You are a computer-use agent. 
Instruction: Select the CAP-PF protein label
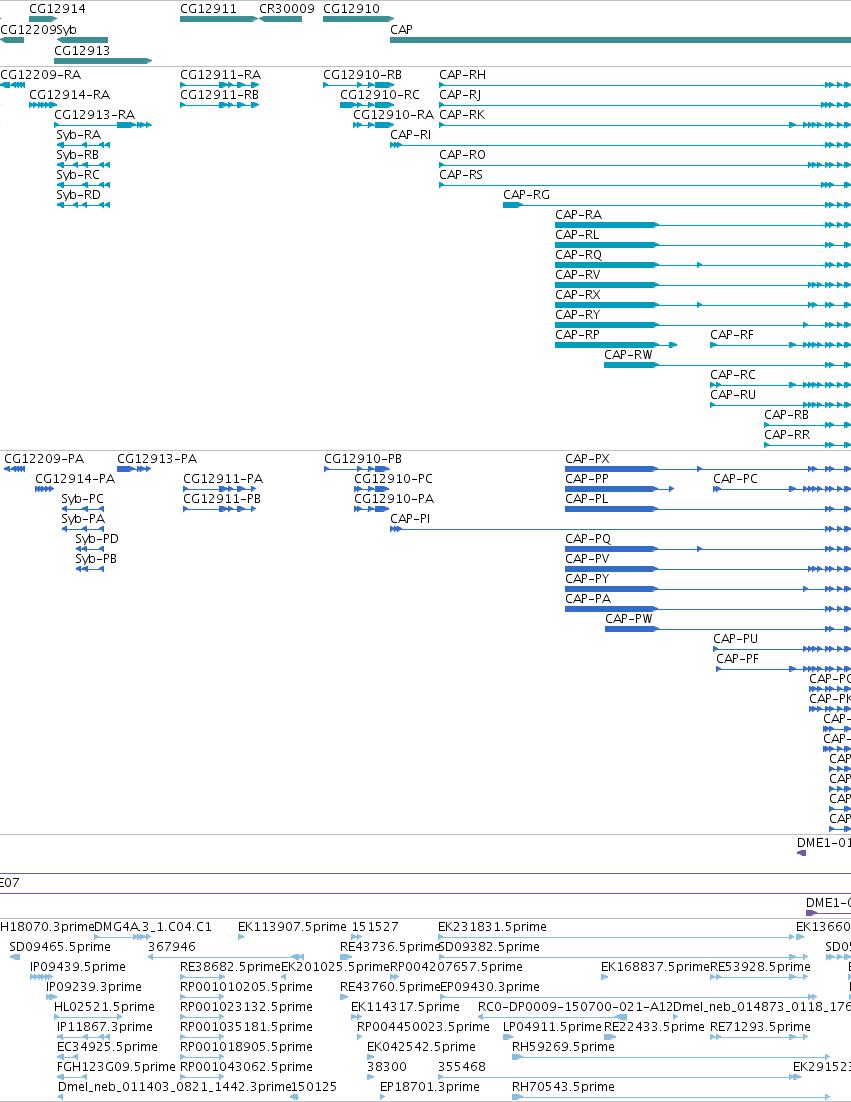(x=738, y=659)
